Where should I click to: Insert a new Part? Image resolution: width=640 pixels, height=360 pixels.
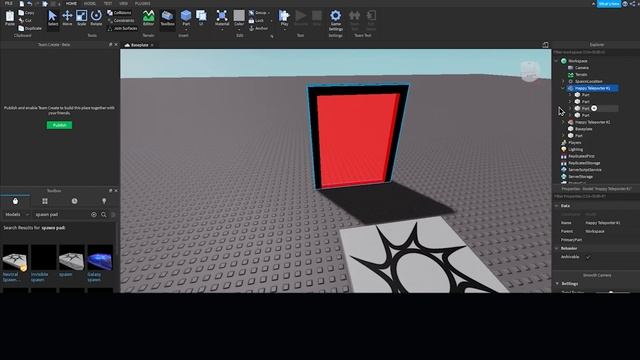pos(186,18)
